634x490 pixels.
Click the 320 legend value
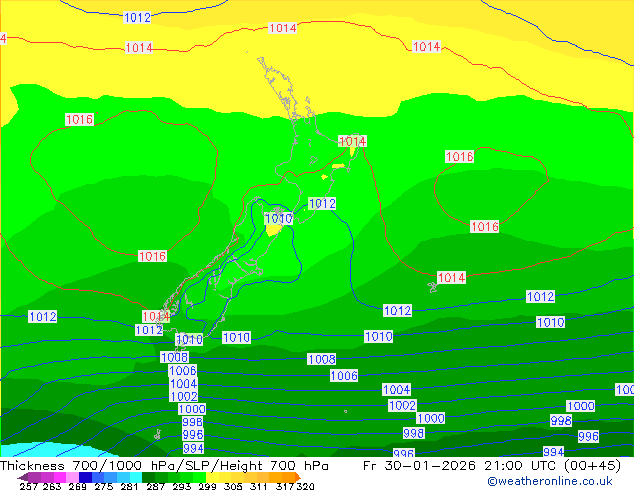306,486
